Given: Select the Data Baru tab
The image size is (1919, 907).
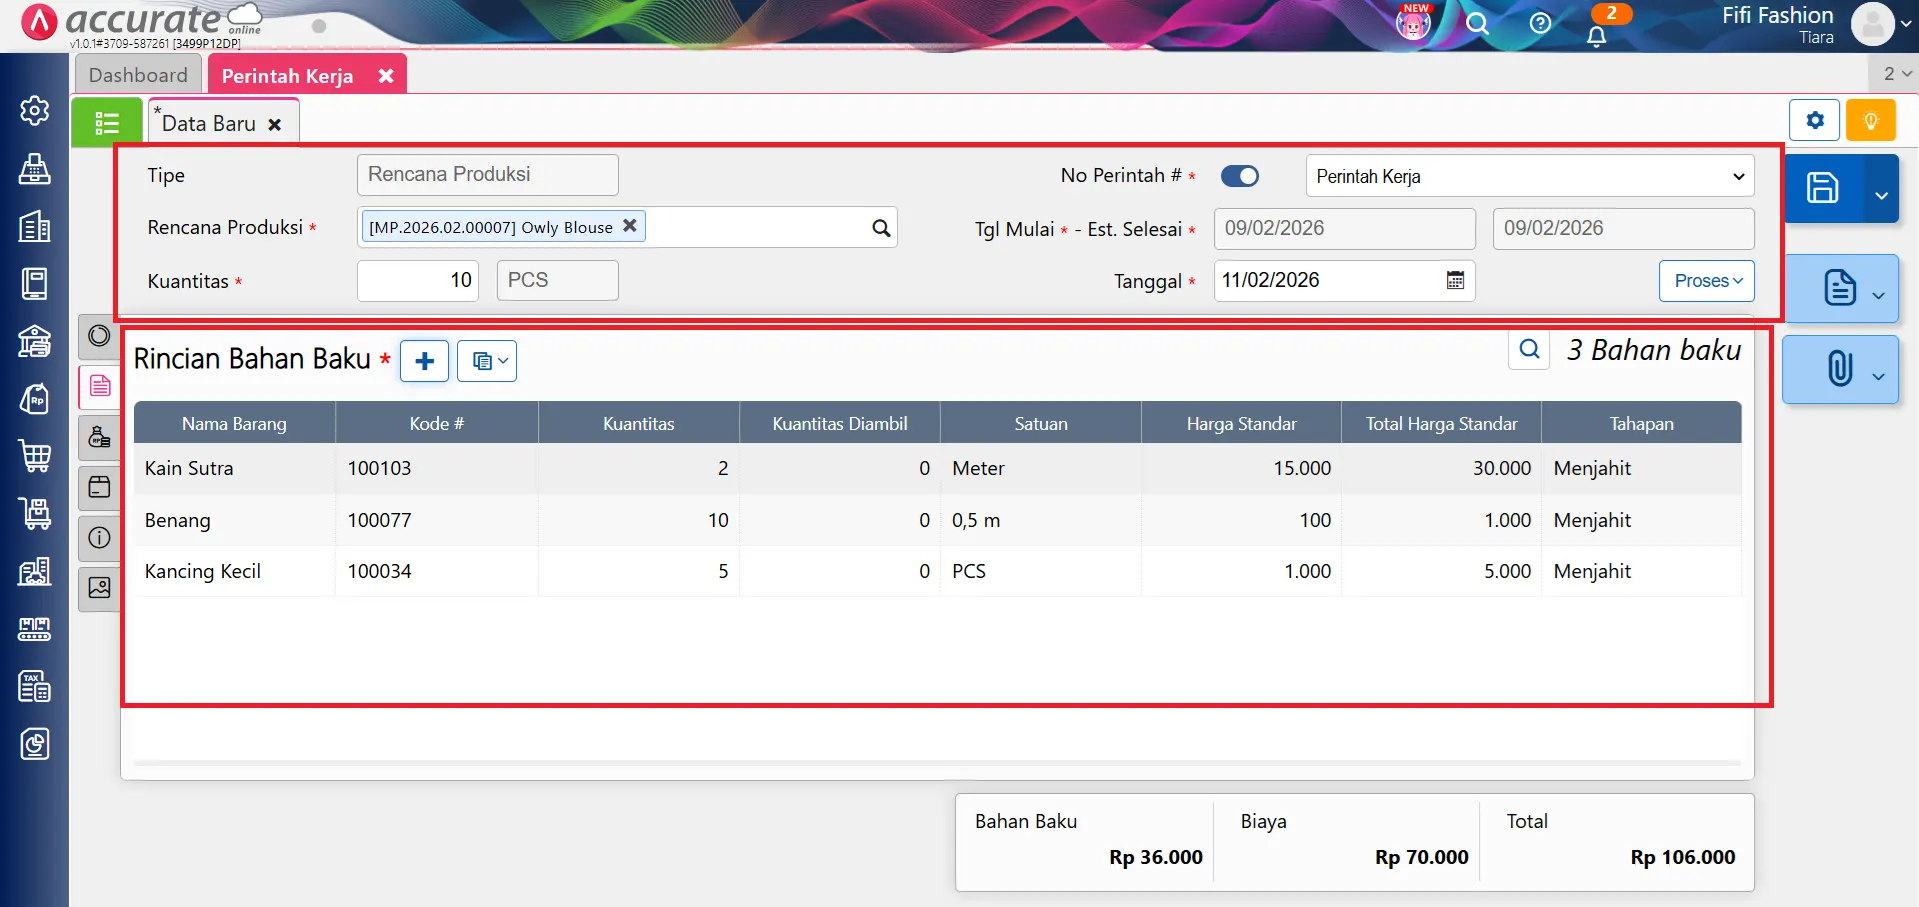Looking at the screenshot, I should coord(209,124).
